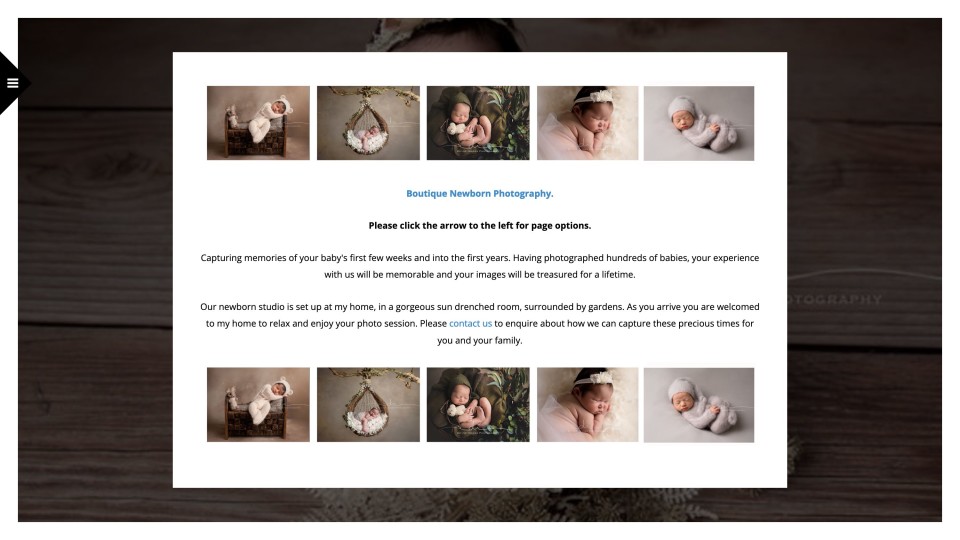Select bottom-row photo of baby with flower headband
This screenshot has width=960, height=540.
coord(588,405)
